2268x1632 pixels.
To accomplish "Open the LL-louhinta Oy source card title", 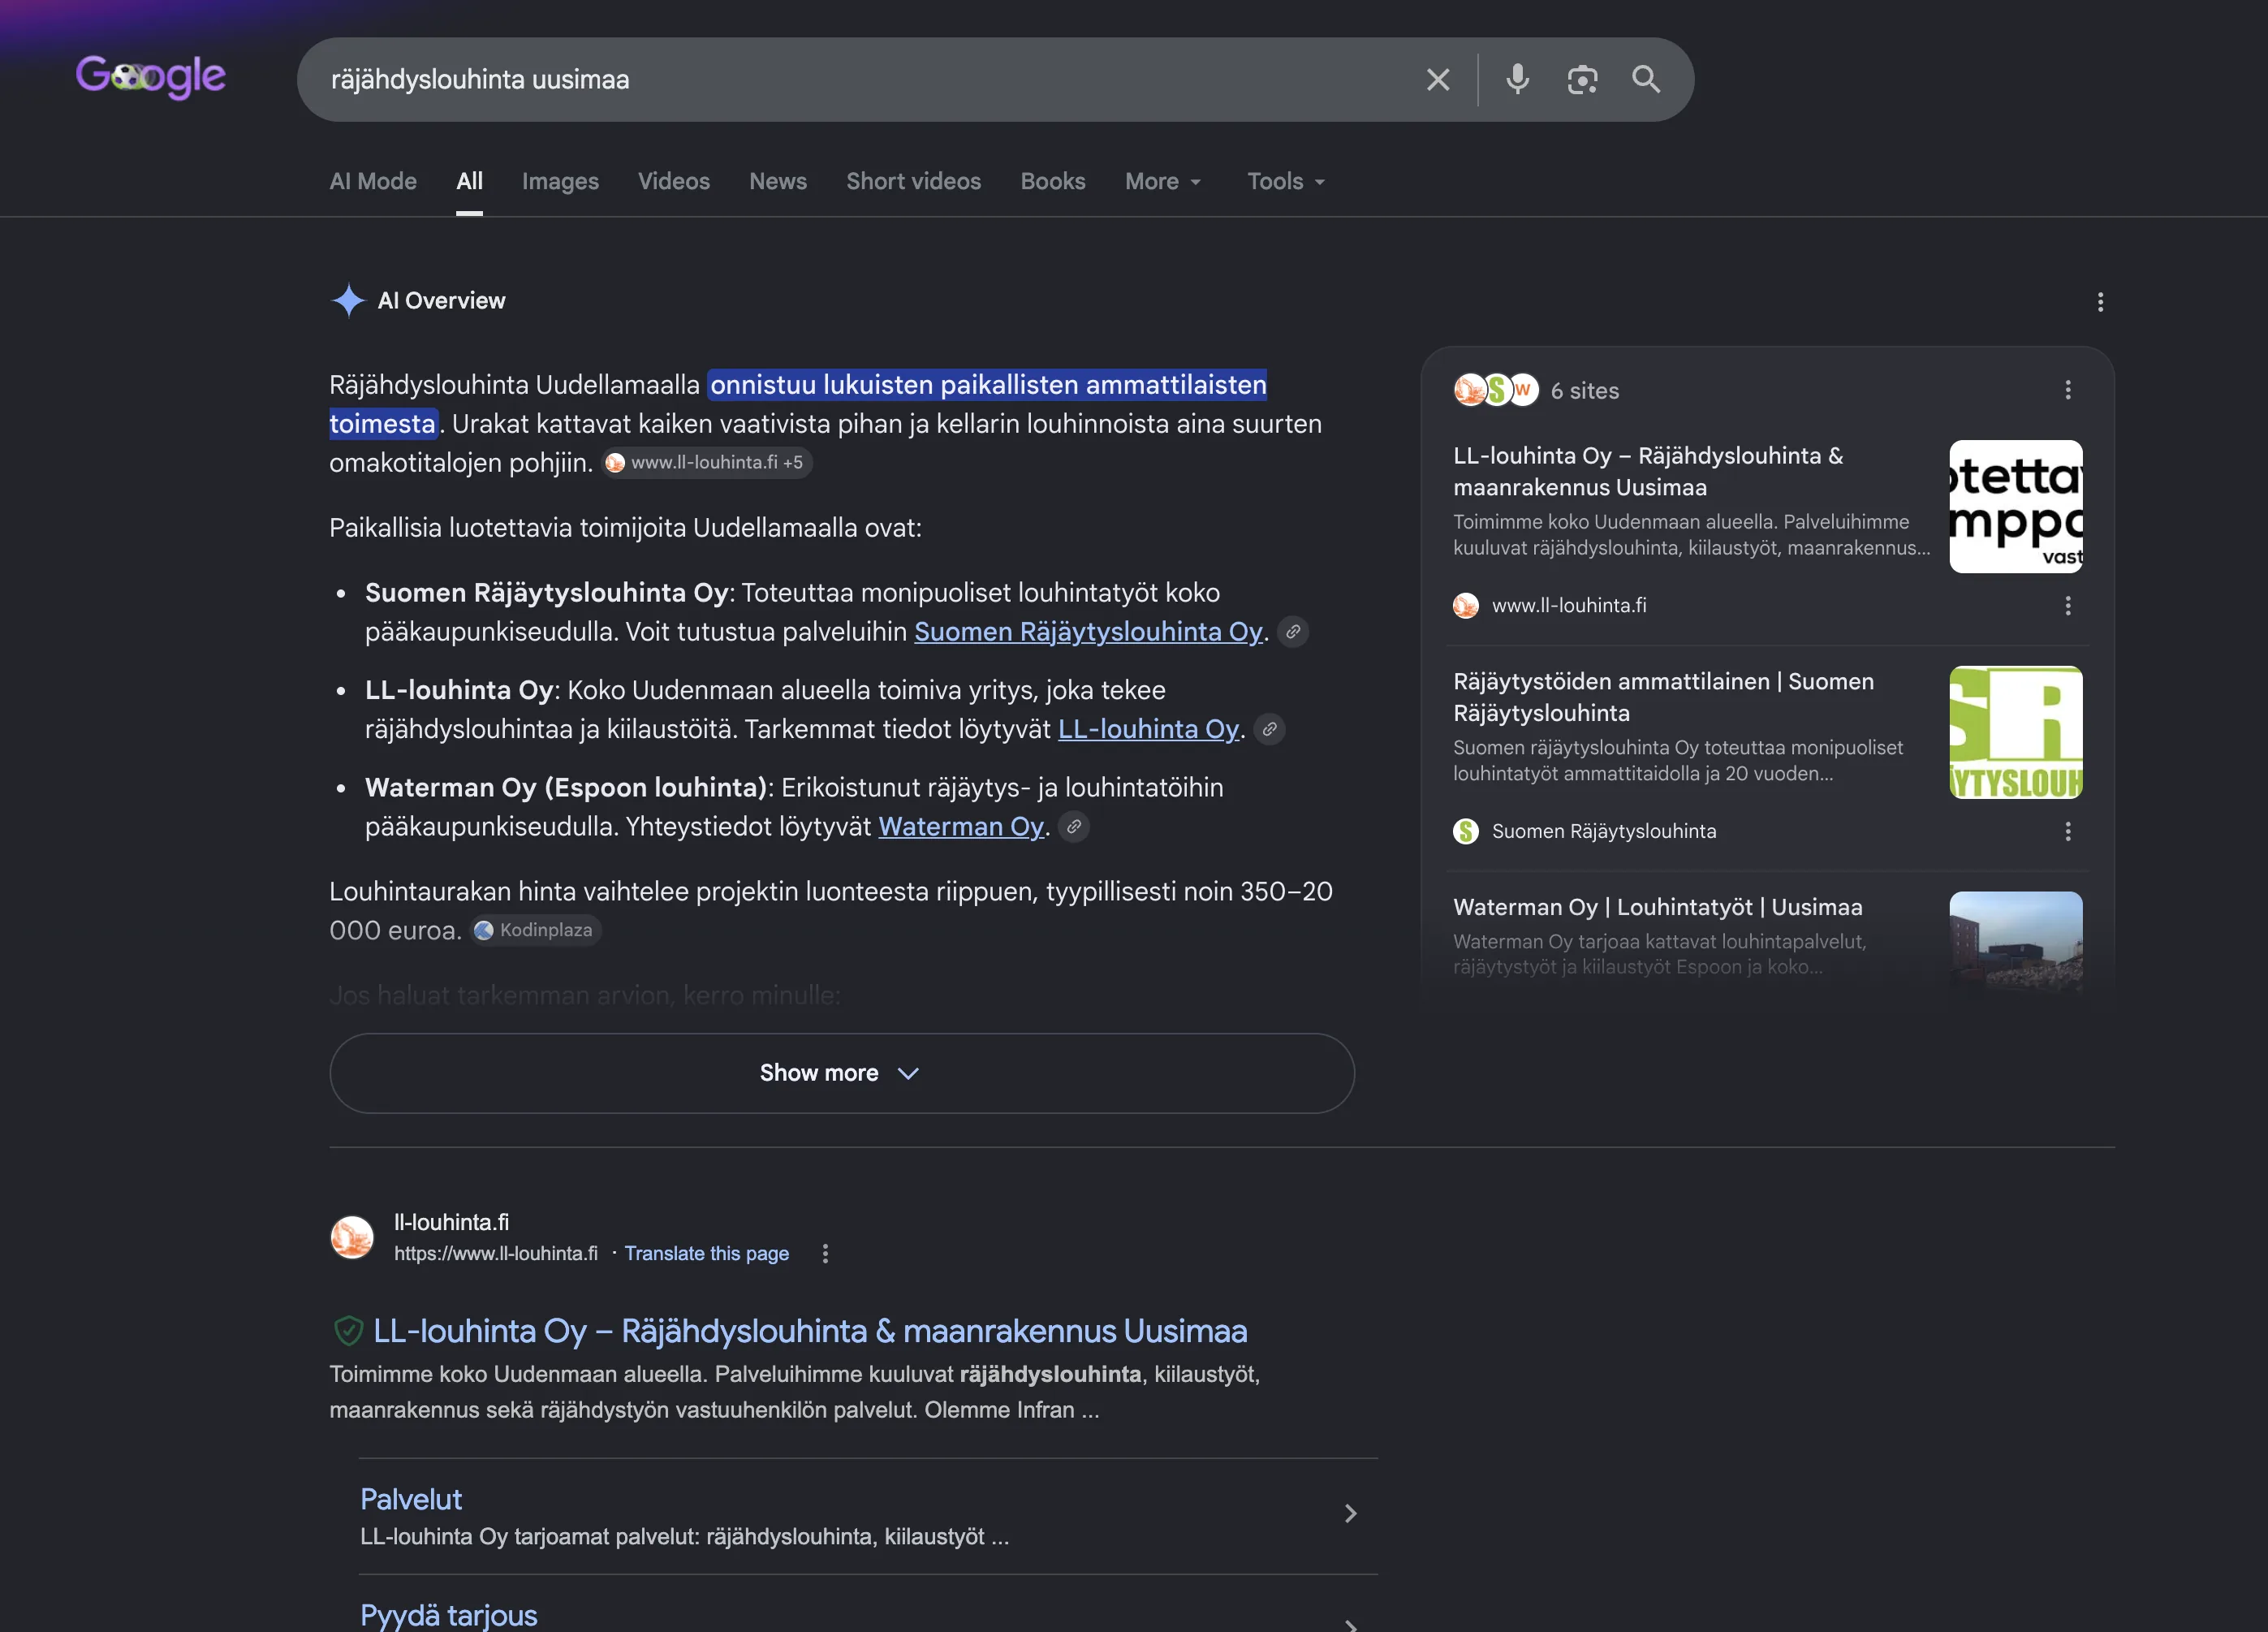I will pyautogui.click(x=1648, y=471).
